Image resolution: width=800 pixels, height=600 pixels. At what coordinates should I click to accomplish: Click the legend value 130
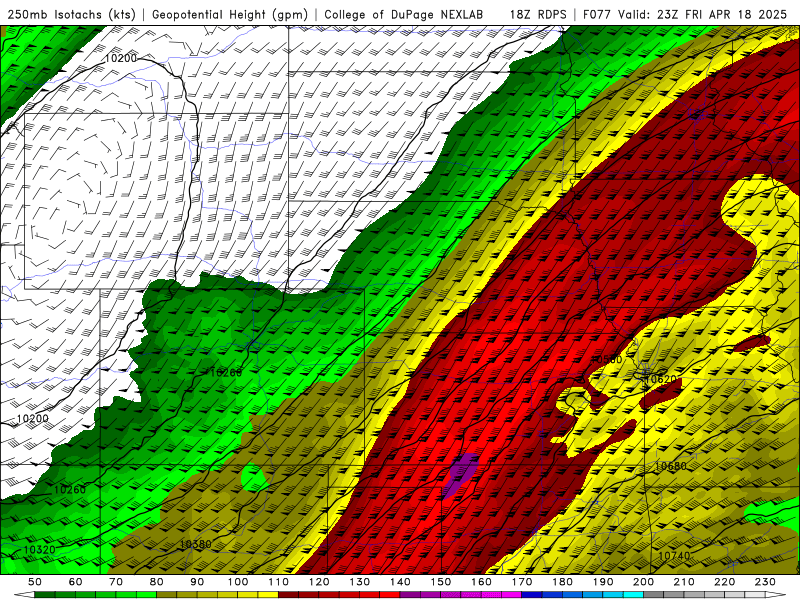(360, 582)
